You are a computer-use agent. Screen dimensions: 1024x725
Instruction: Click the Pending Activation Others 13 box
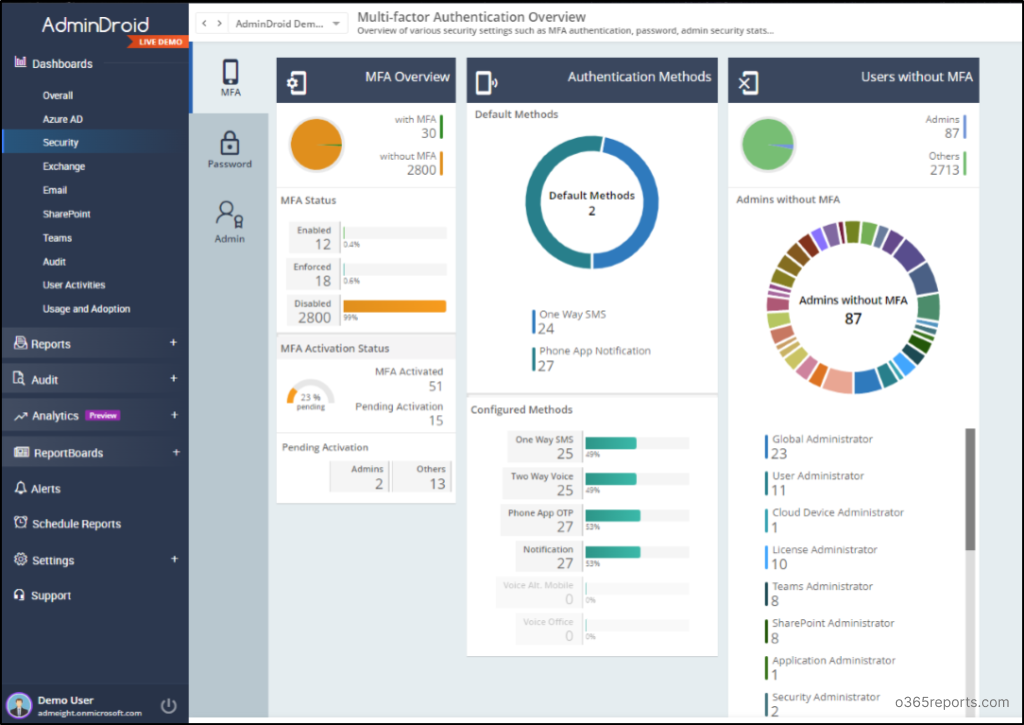[x=422, y=477]
